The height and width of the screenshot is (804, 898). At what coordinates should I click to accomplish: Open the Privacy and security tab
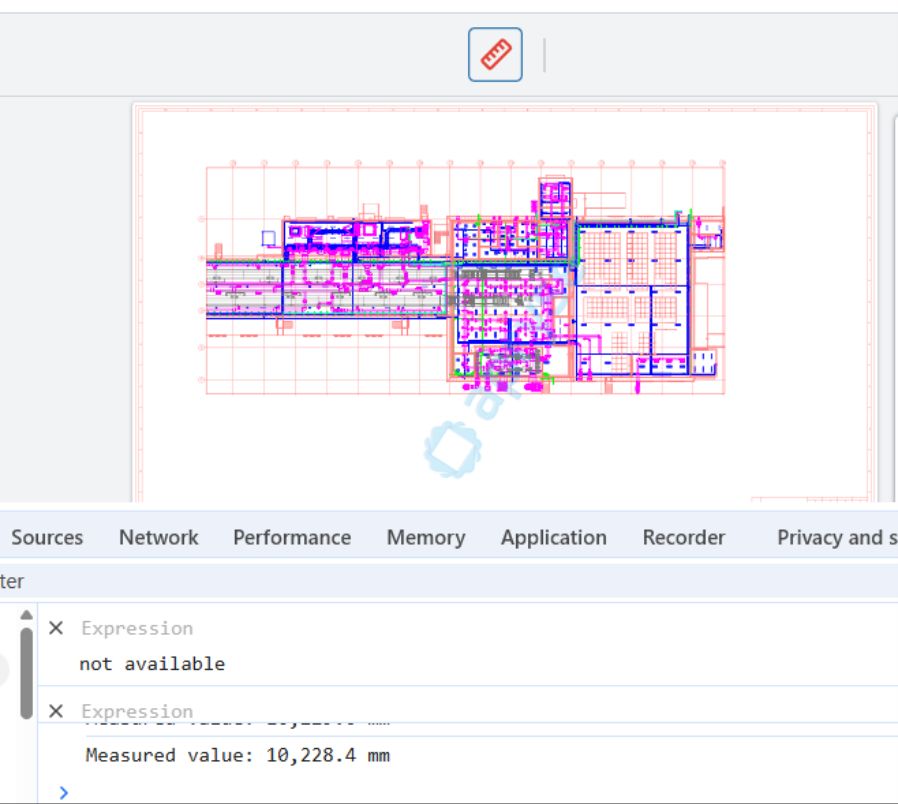(837, 537)
